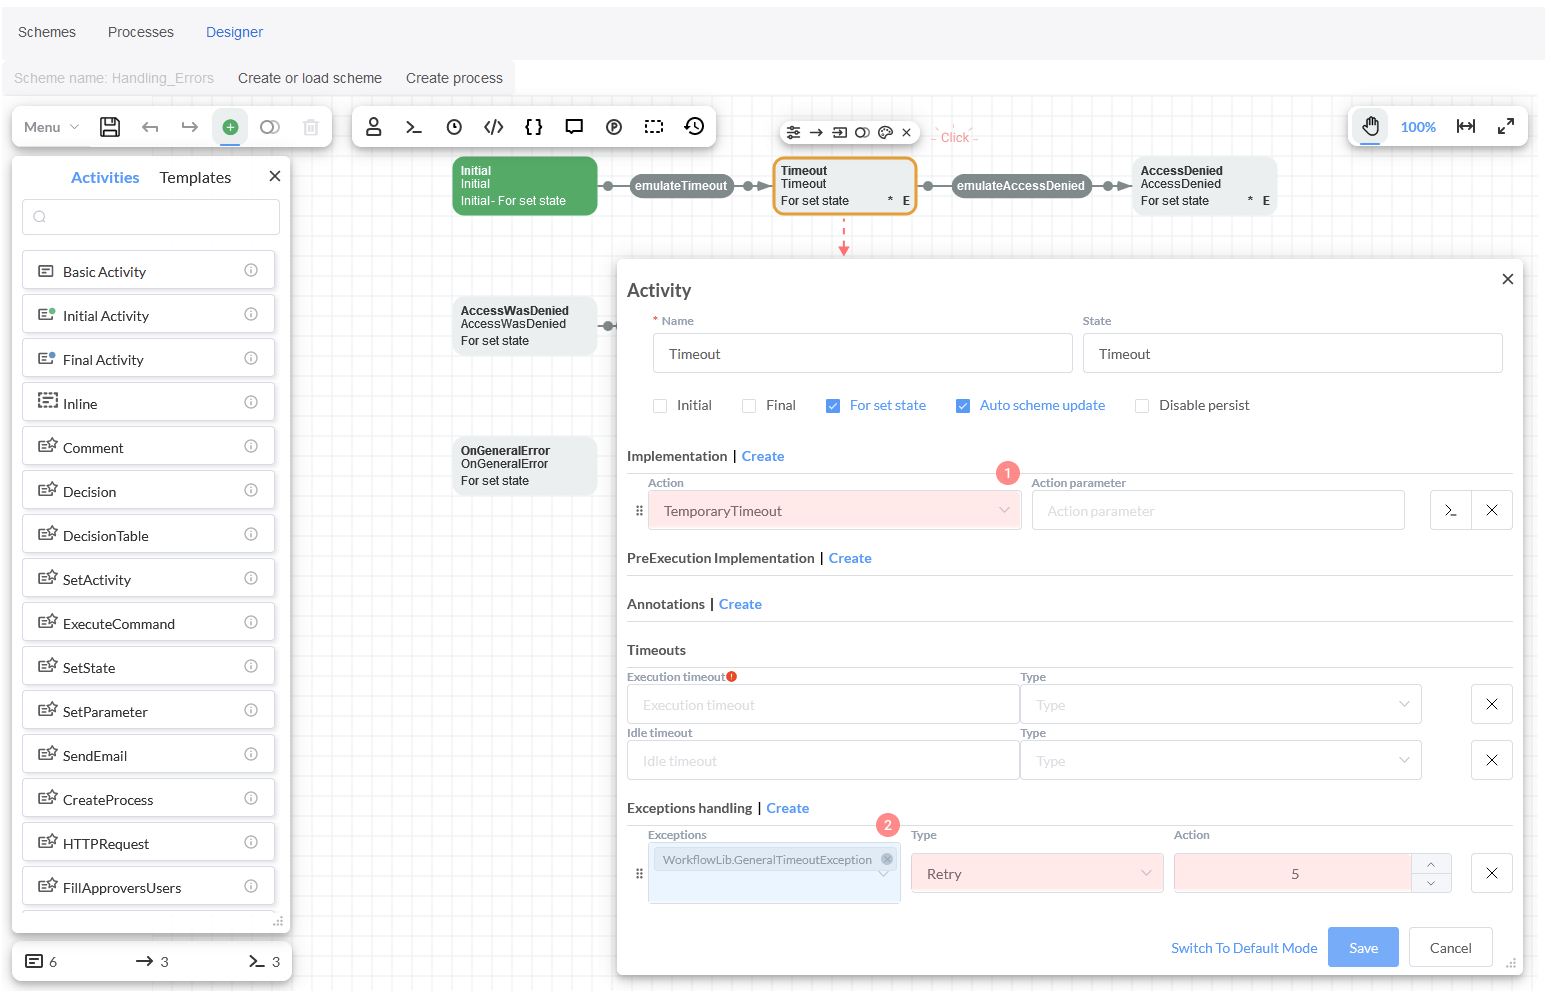Click Switch To Default Mode link
1548x1006 pixels.
(x=1244, y=948)
